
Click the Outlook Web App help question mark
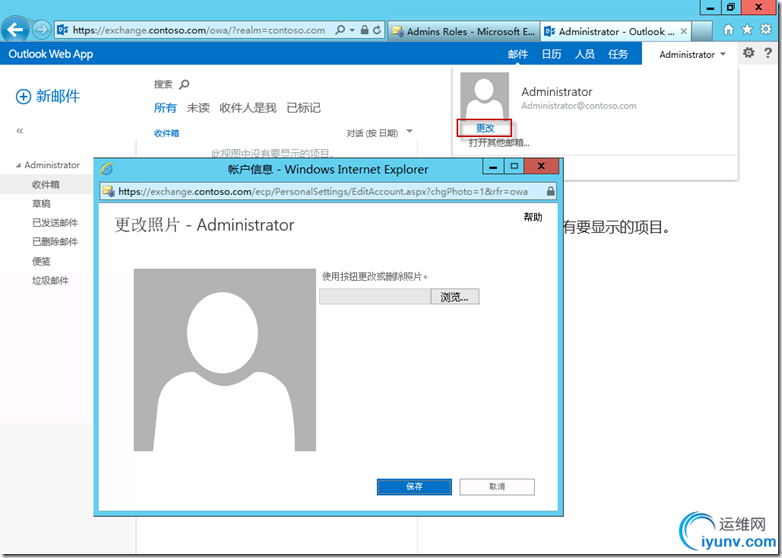click(x=768, y=52)
